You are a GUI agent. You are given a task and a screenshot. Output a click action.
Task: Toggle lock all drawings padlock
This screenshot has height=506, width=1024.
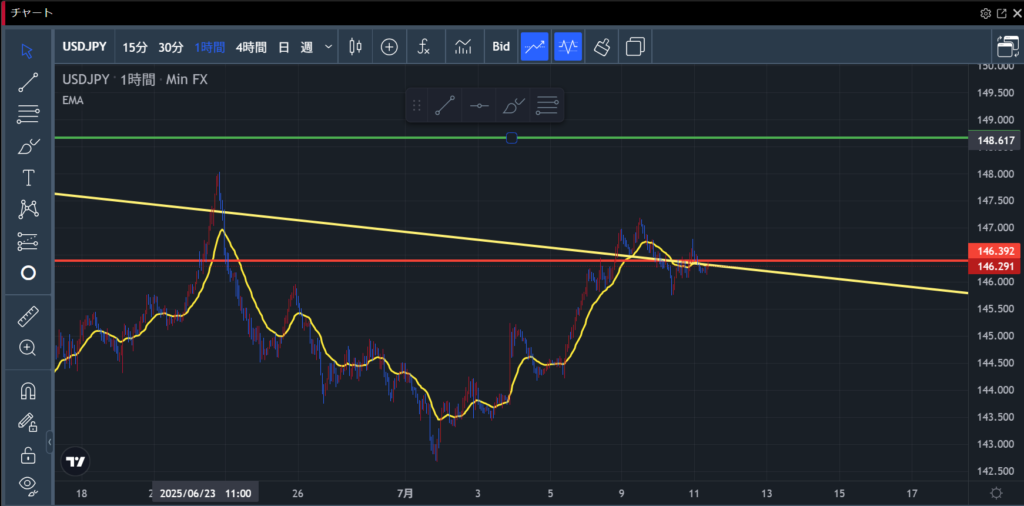pos(27,454)
